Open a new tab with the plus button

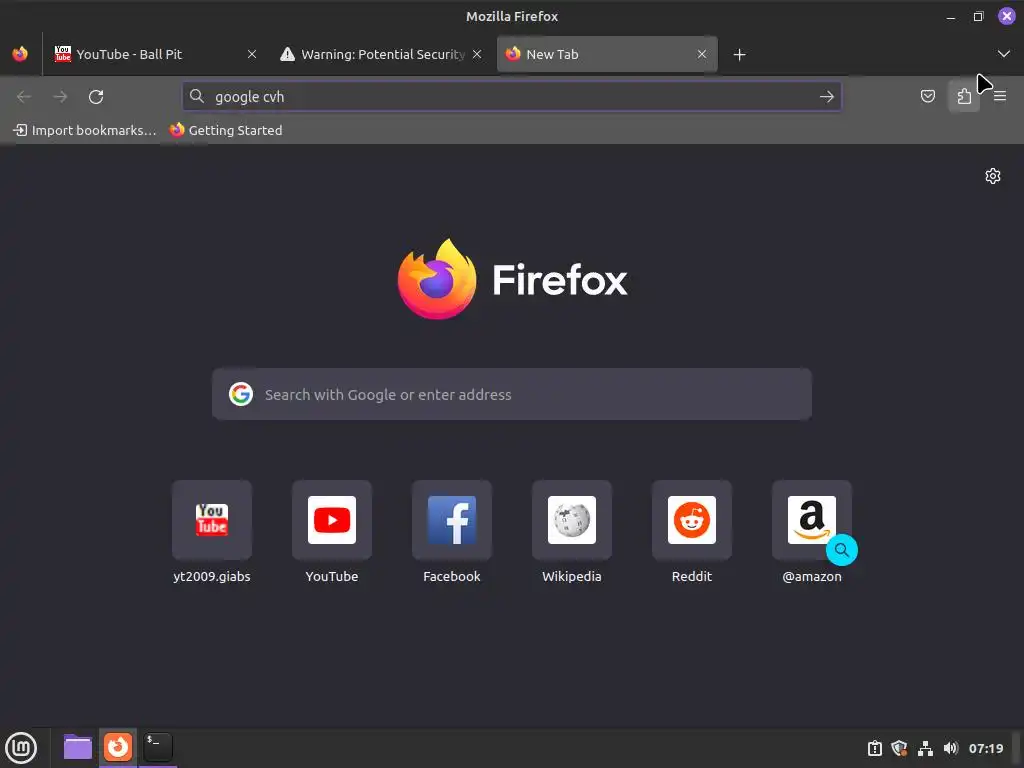click(x=739, y=55)
